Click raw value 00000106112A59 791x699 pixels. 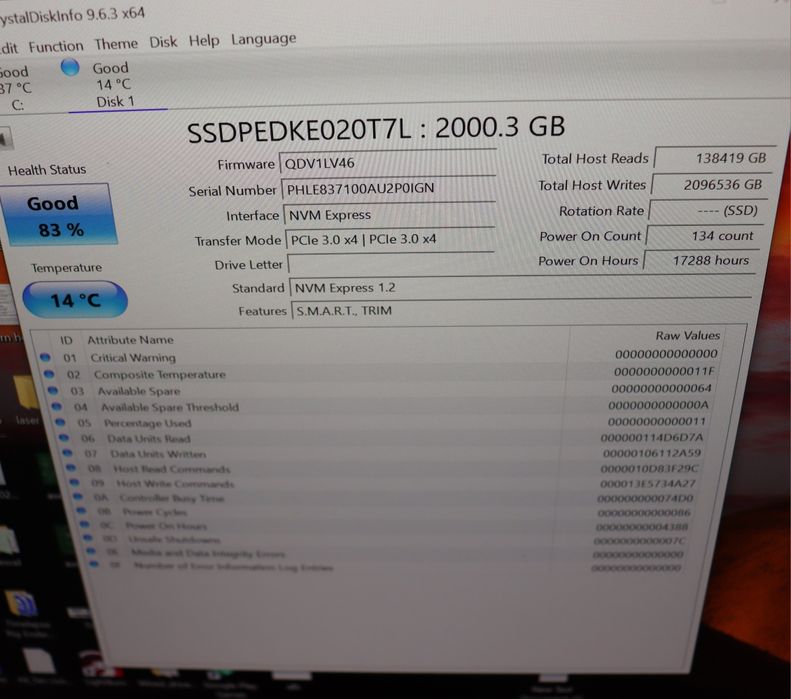tap(652, 453)
